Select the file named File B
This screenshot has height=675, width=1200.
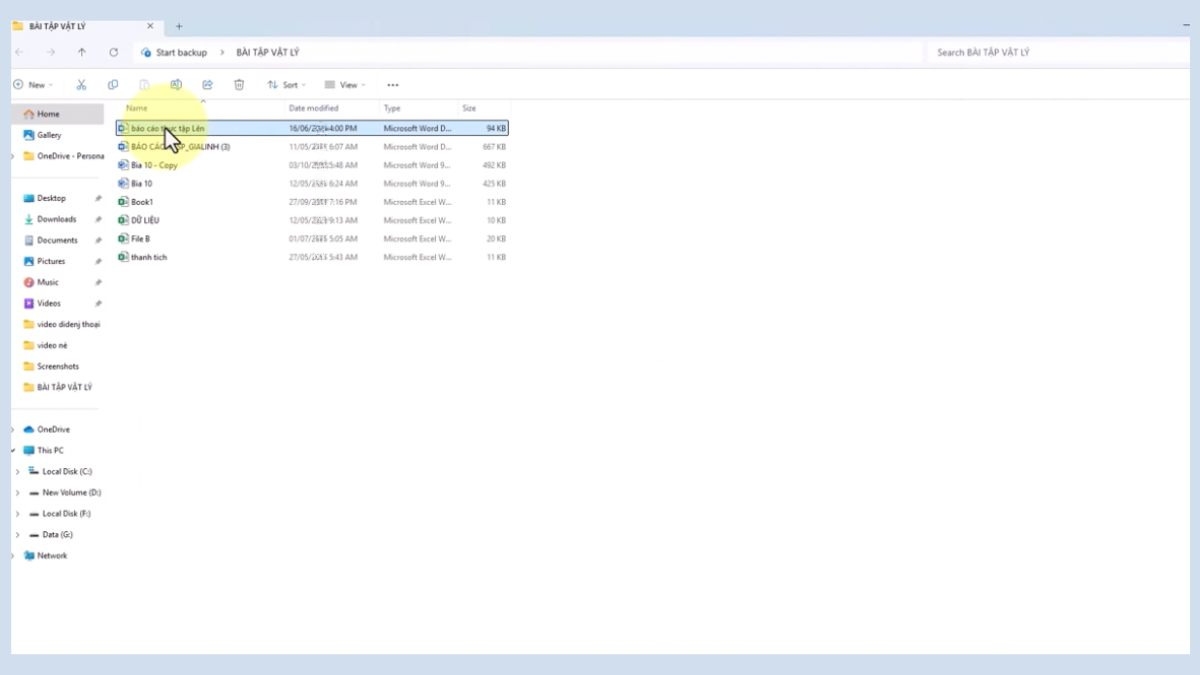tap(312, 239)
